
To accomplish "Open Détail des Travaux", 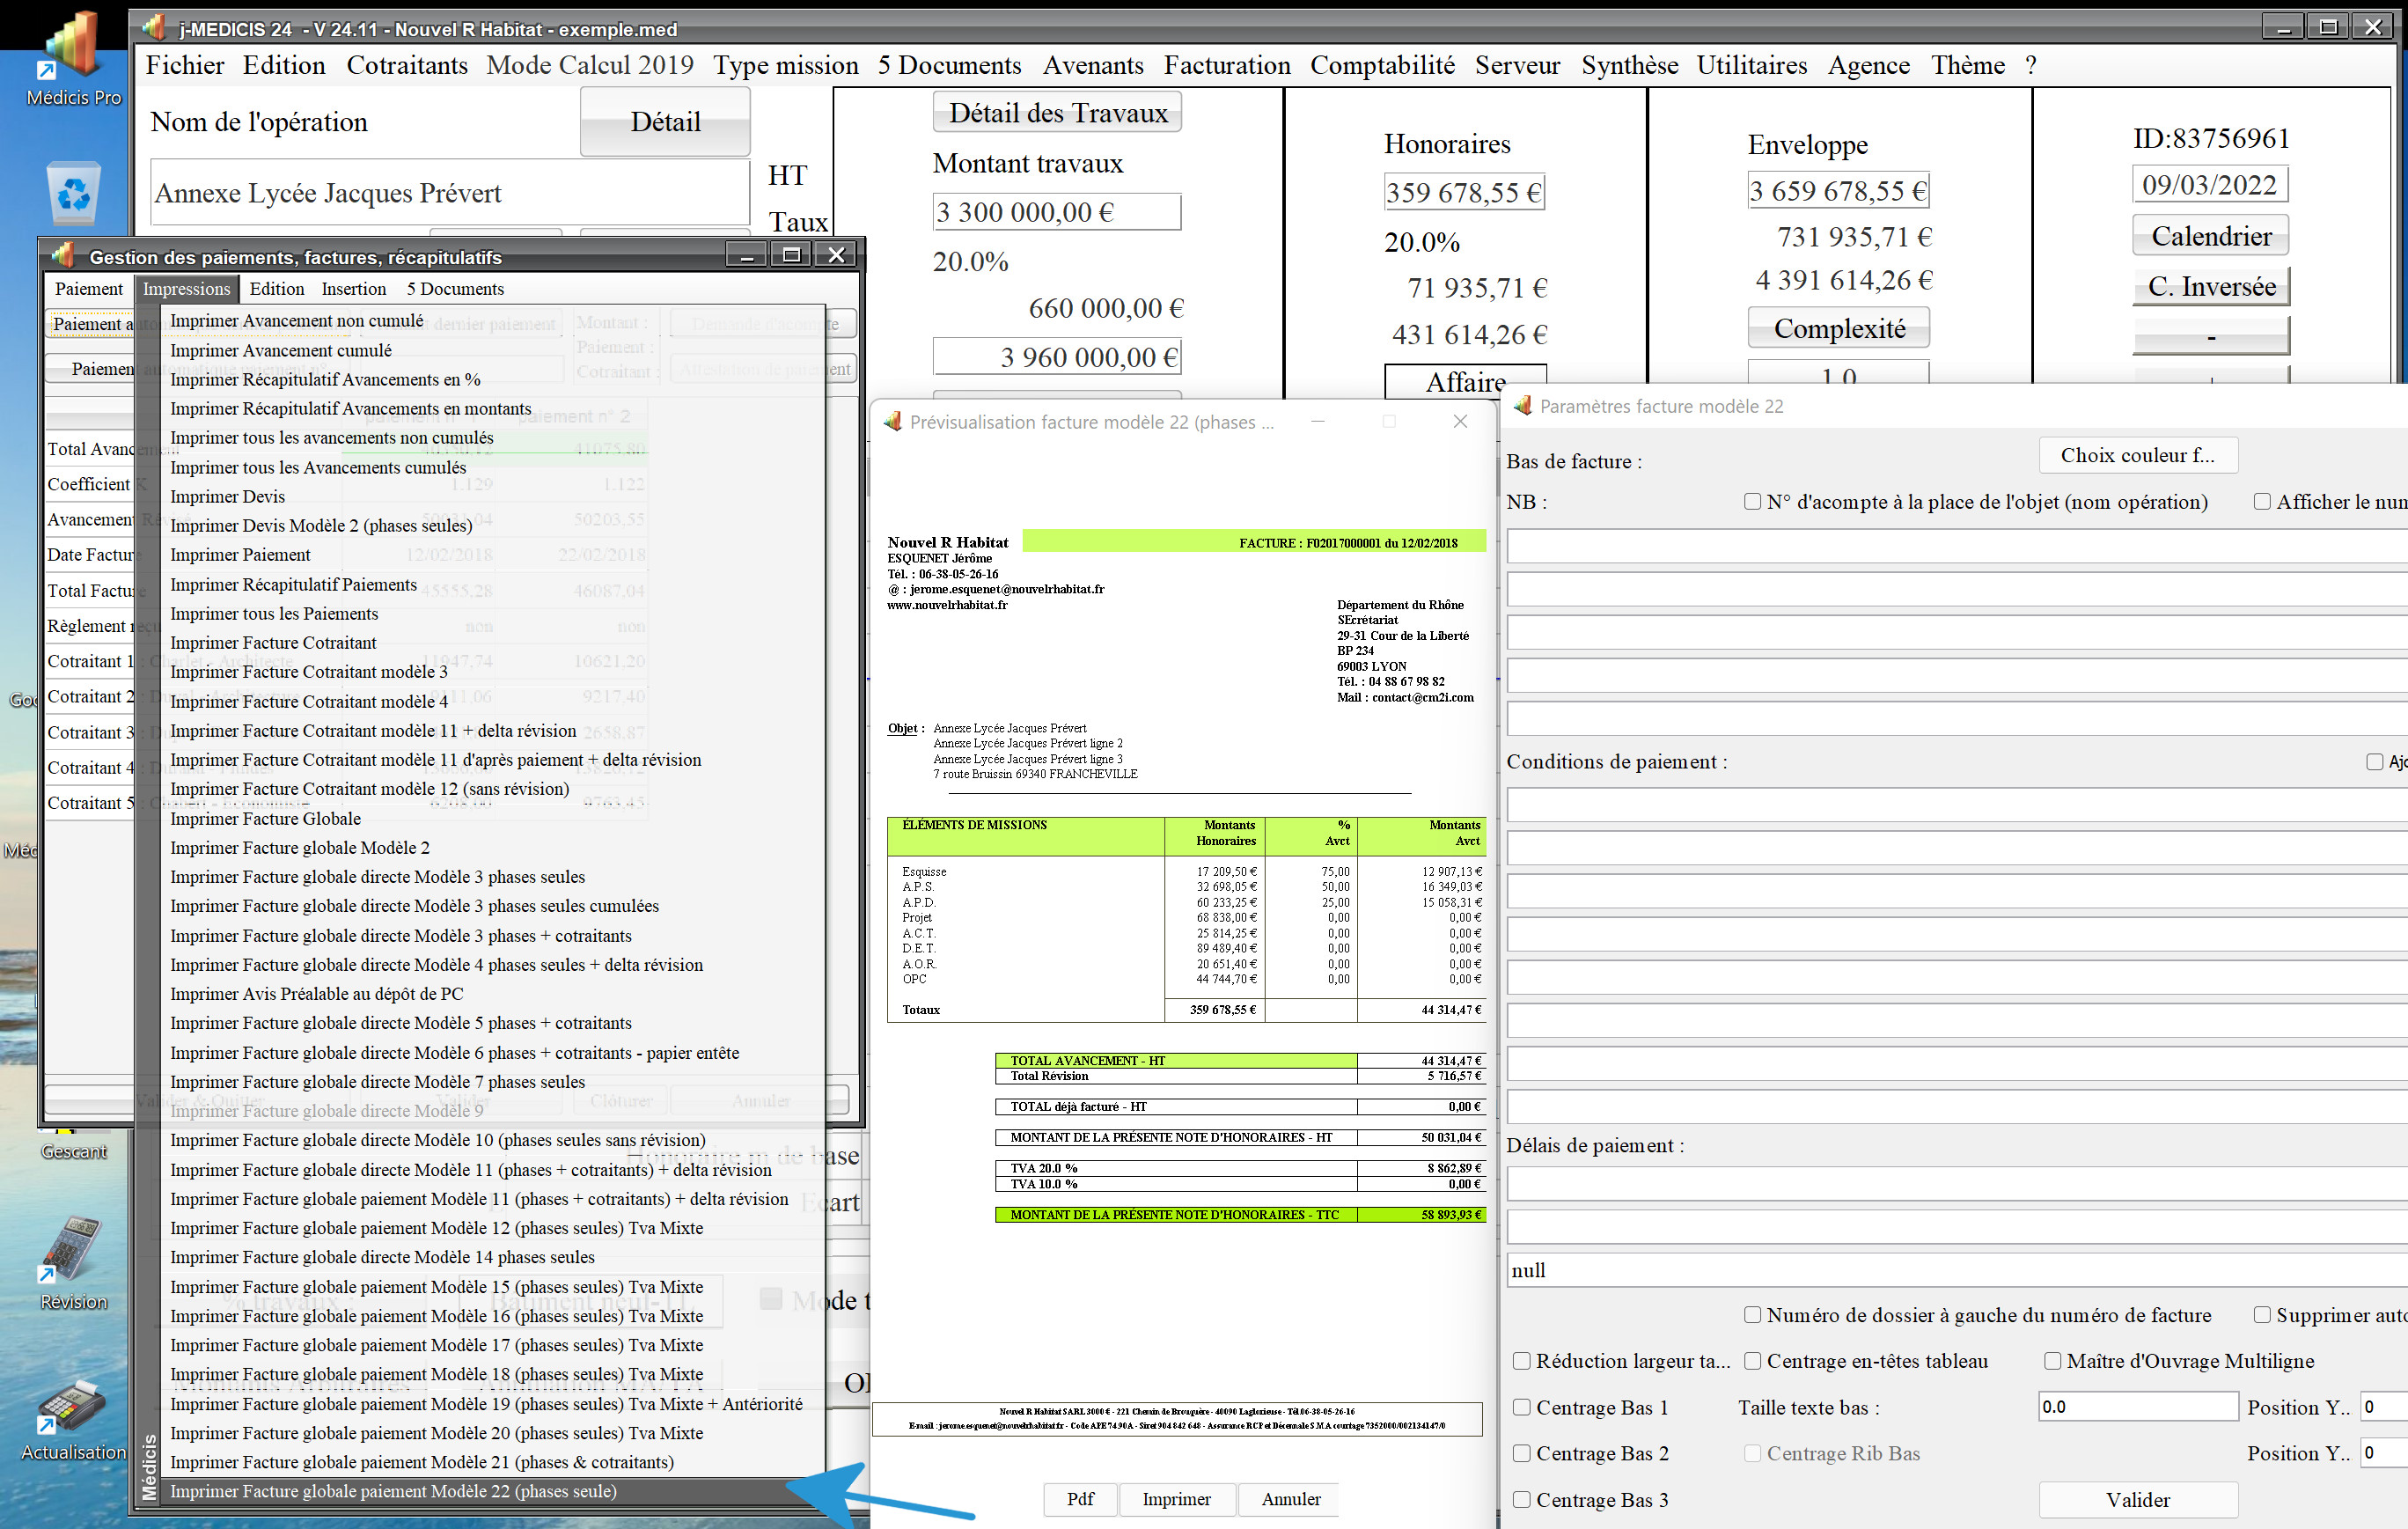I will click(1057, 112).
